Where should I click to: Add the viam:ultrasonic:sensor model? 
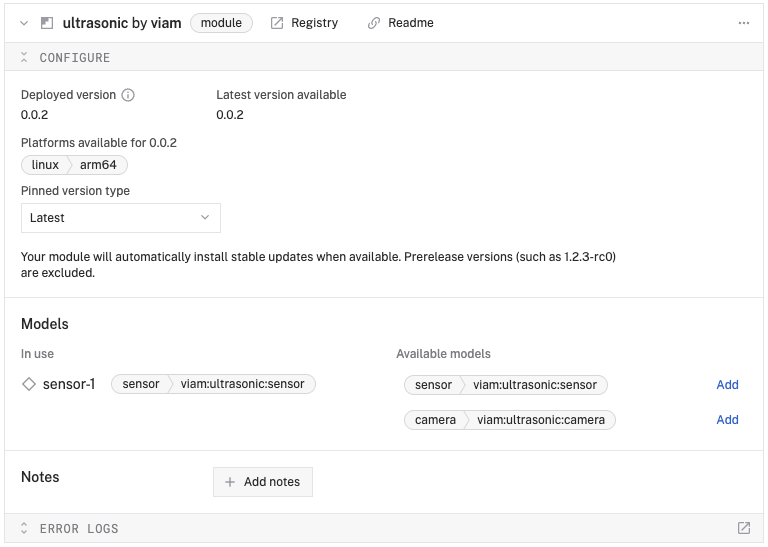pyautogui.click(x=727, y=385)
